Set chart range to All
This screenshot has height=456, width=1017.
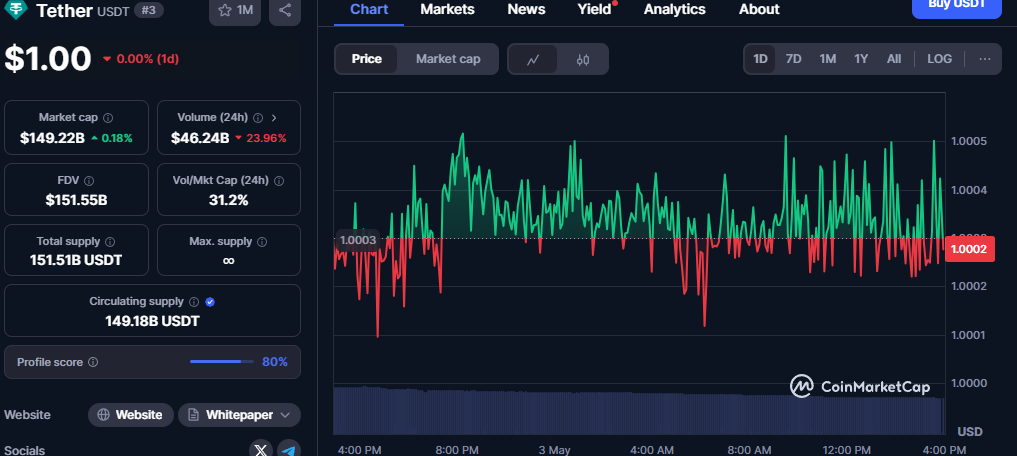point(894,59)
